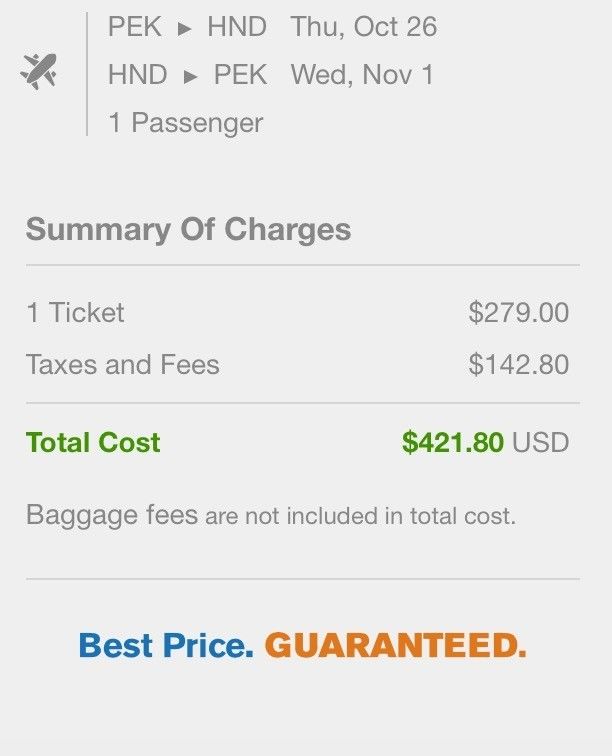
Task: Click the blue Best Price text
Action: [x=166, y=645]
